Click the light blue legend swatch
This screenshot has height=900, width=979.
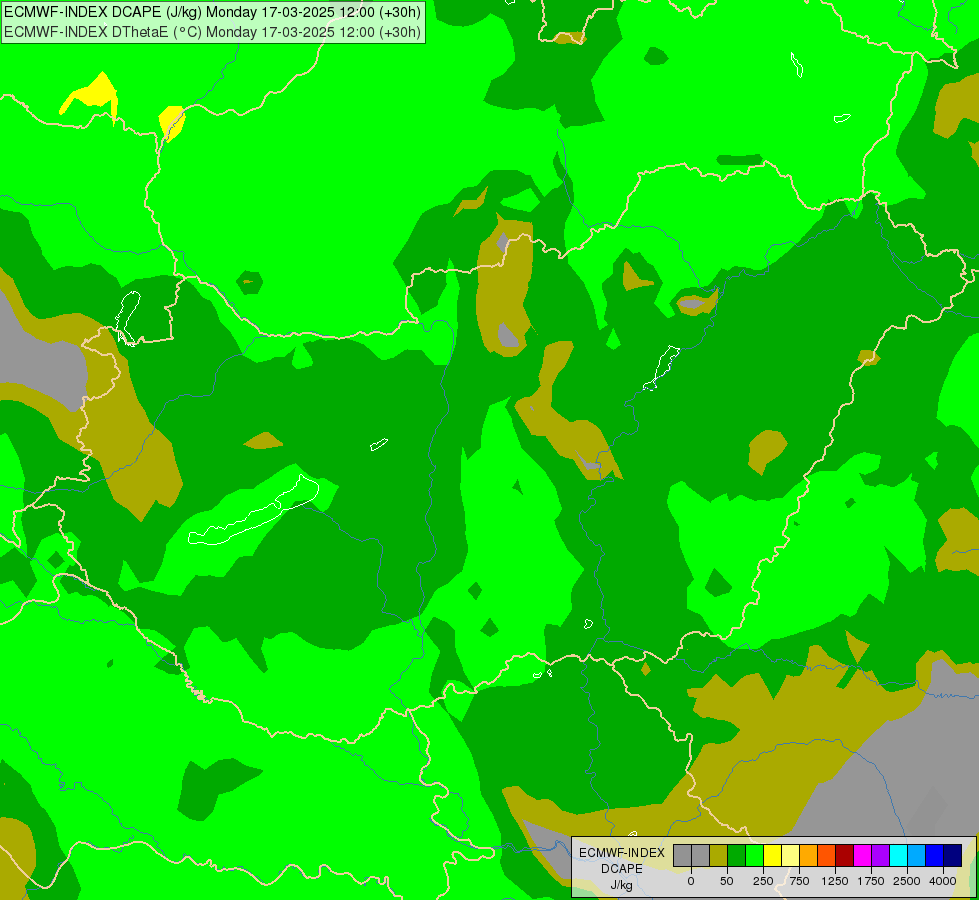click(x=917, y=855)
